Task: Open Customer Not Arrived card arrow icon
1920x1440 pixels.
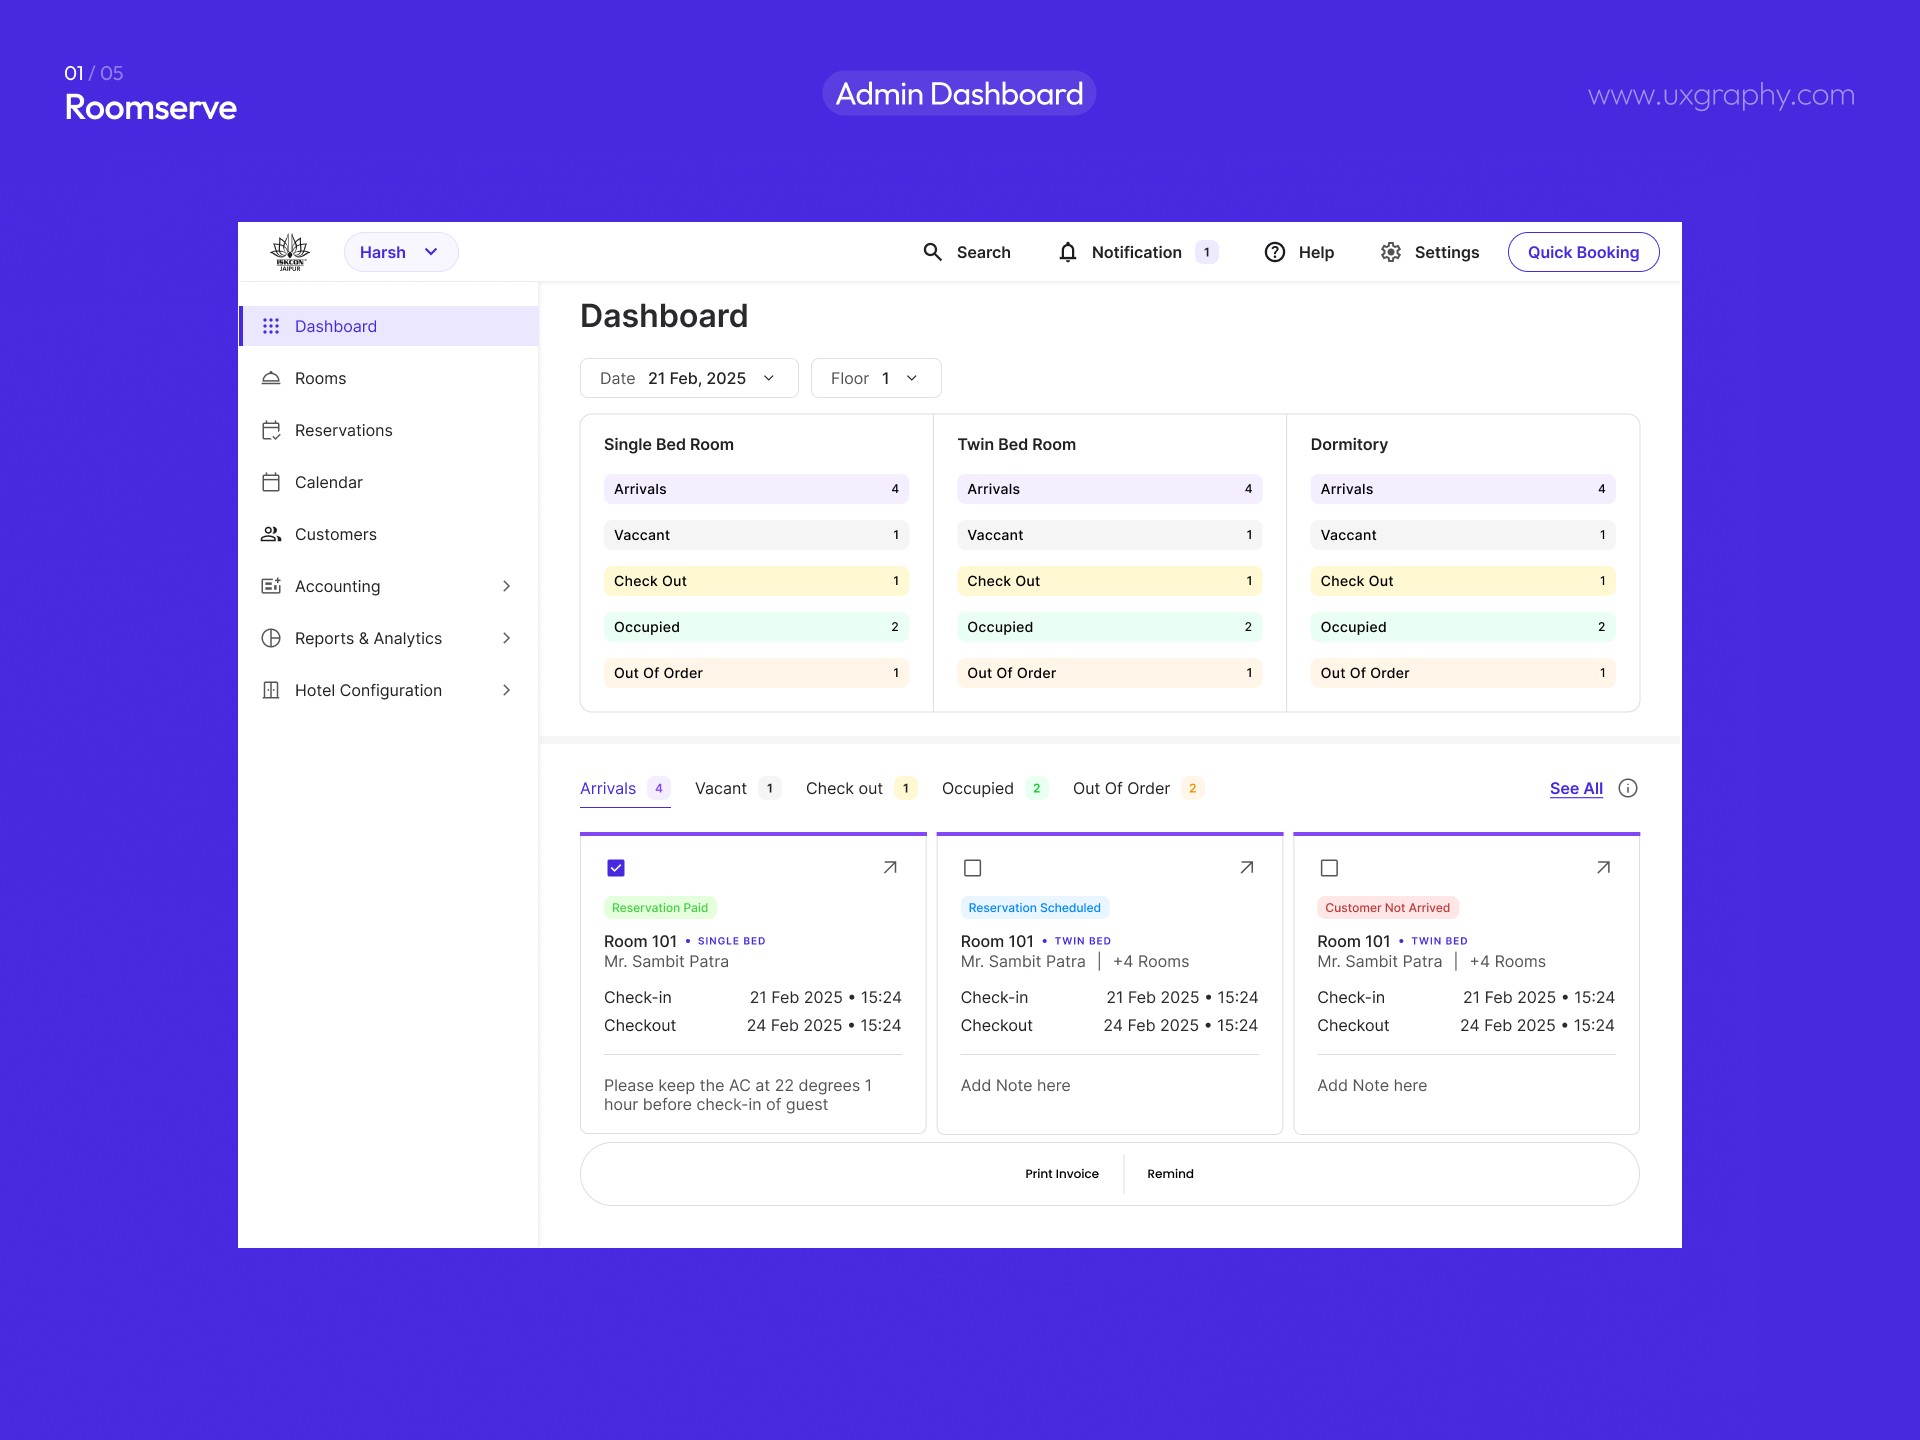Action: [1603, 868]
